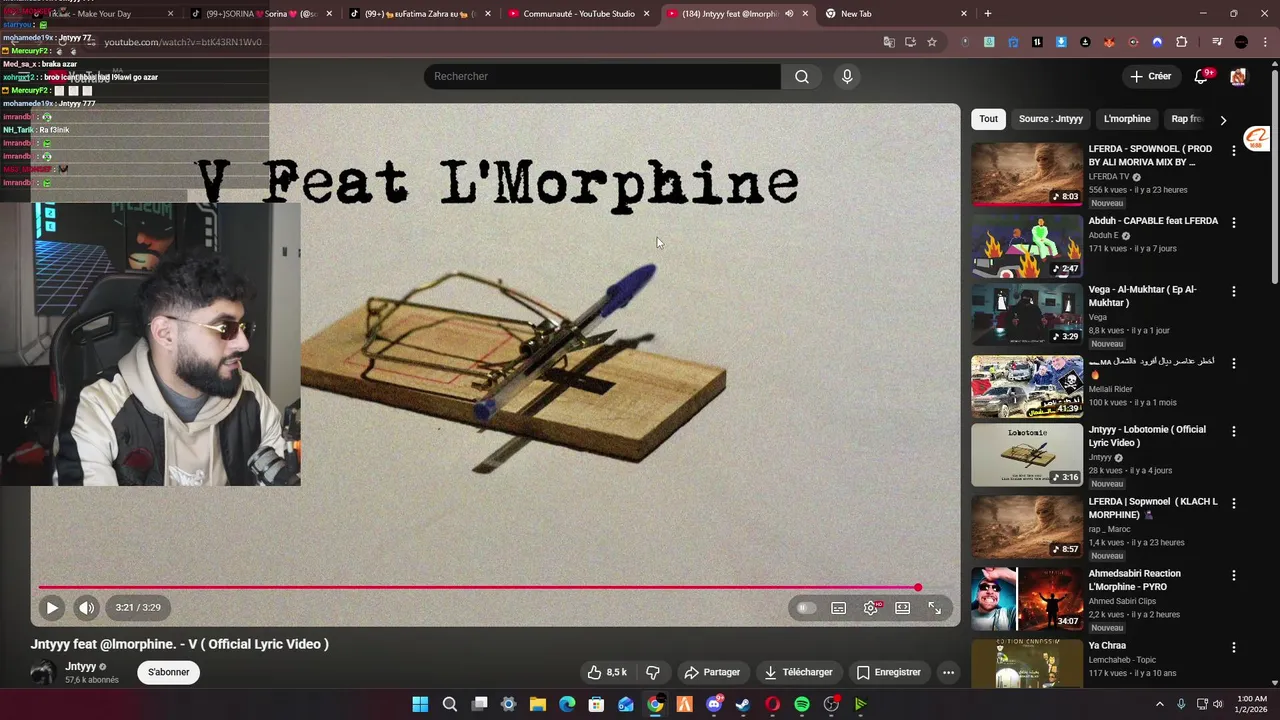Click the progress bar scrubber handle
The height and width of the screenshot is (720, 1280).
917,588
